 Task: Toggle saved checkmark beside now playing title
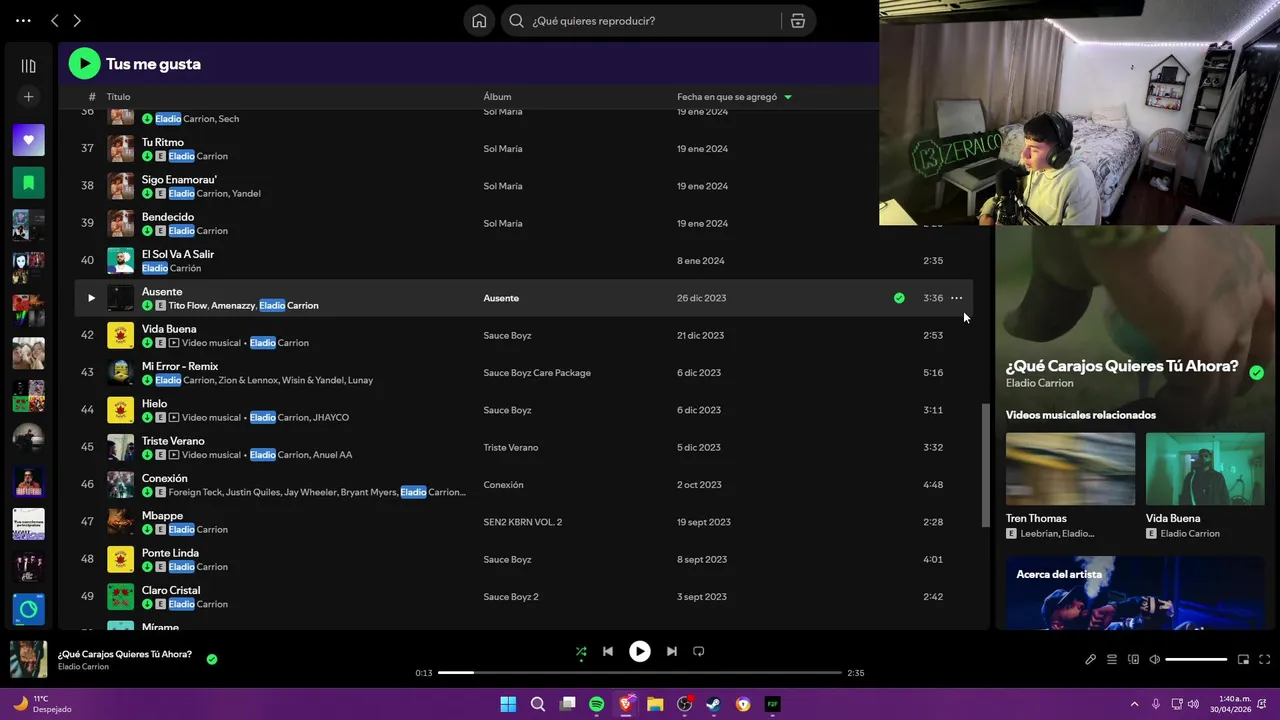(x=212, y=659)
